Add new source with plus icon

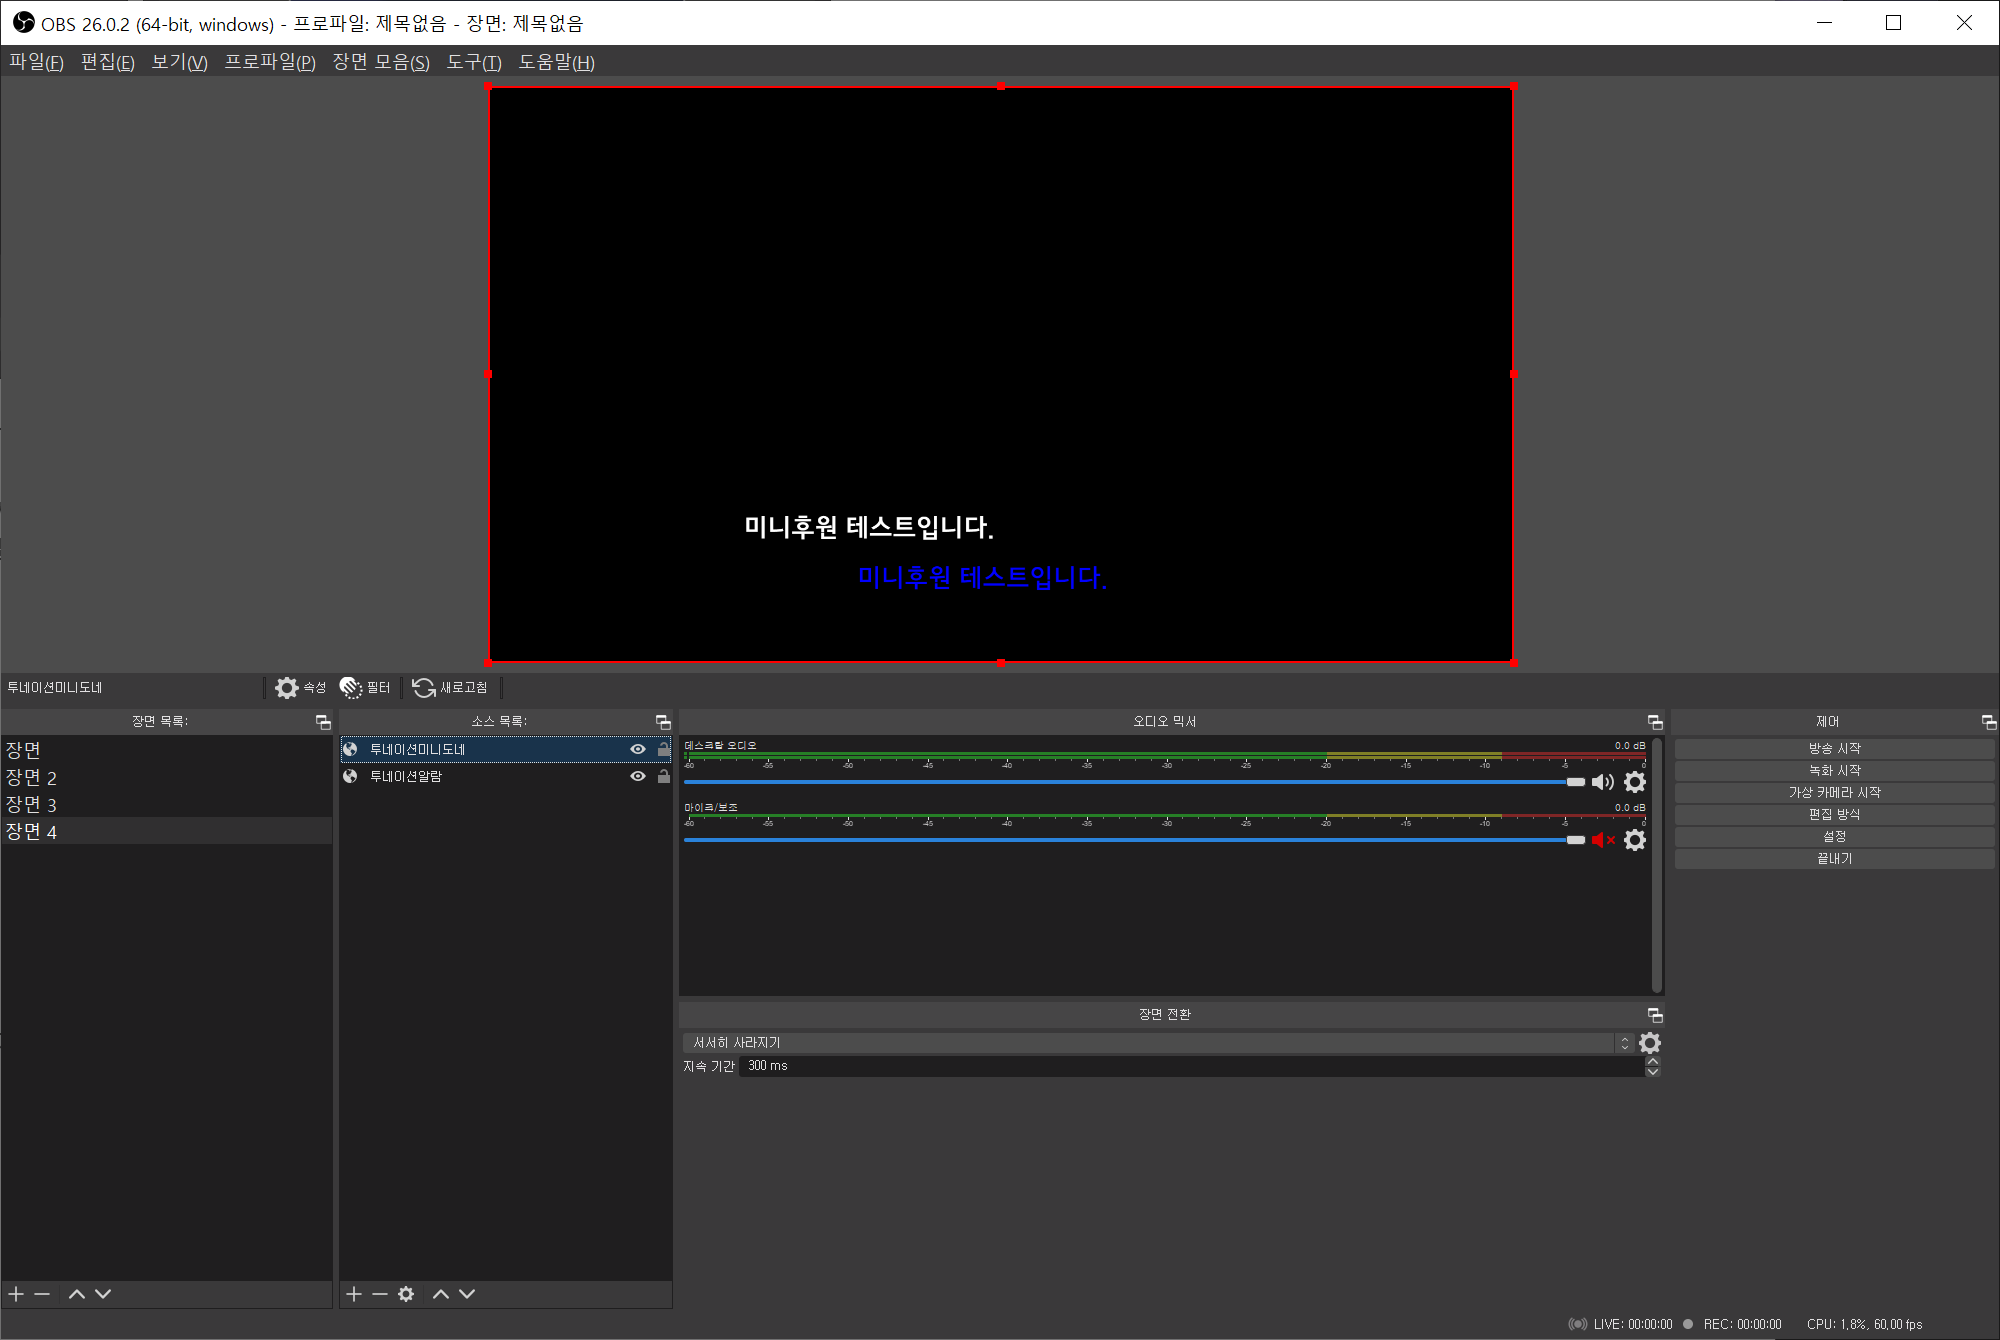(x=354, y=1294)
